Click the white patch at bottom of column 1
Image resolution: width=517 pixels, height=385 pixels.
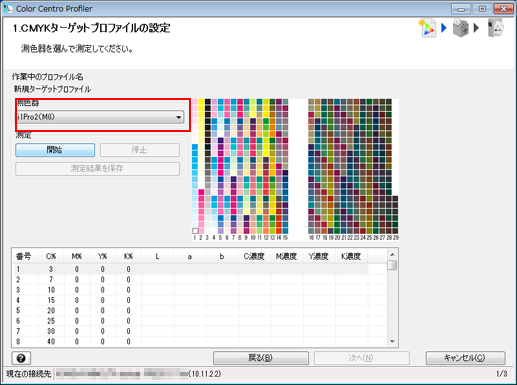pyautogui.click(x=195, y=231)
